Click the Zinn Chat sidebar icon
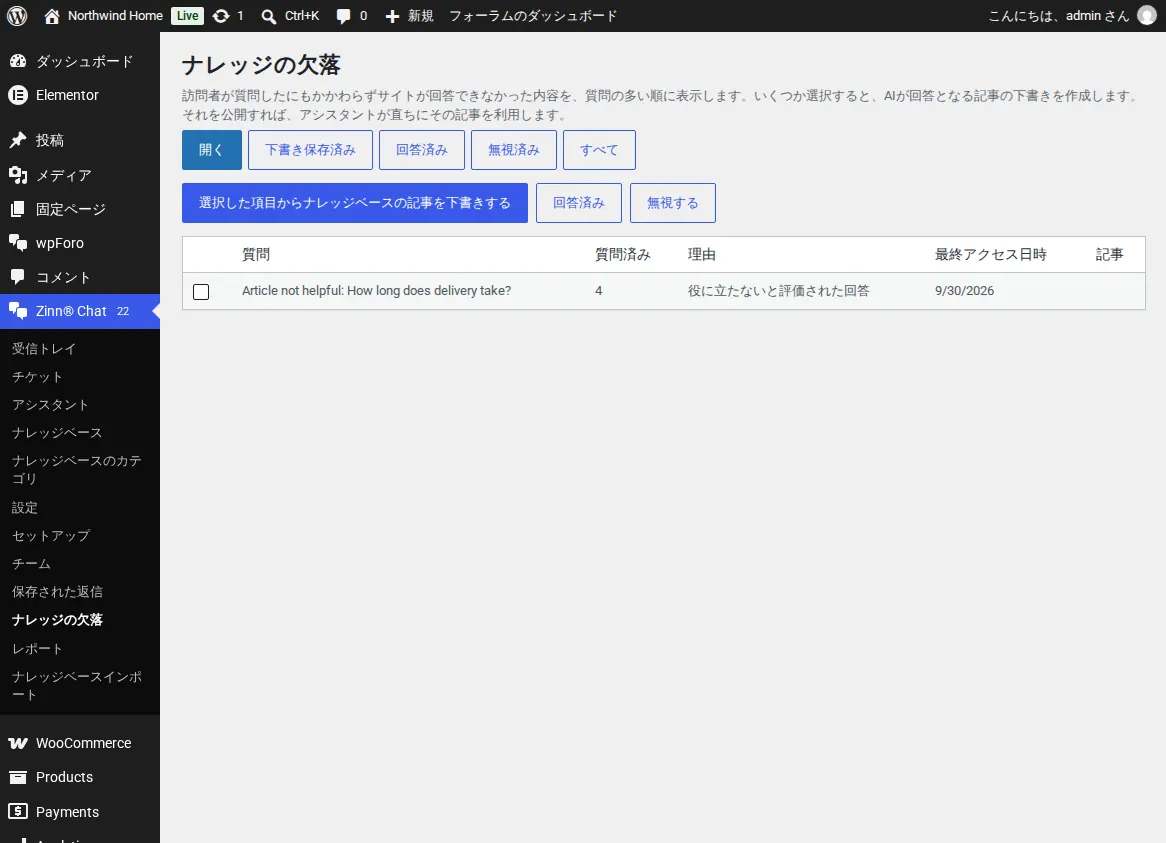Screen dimensions: 1166x843 18,311
